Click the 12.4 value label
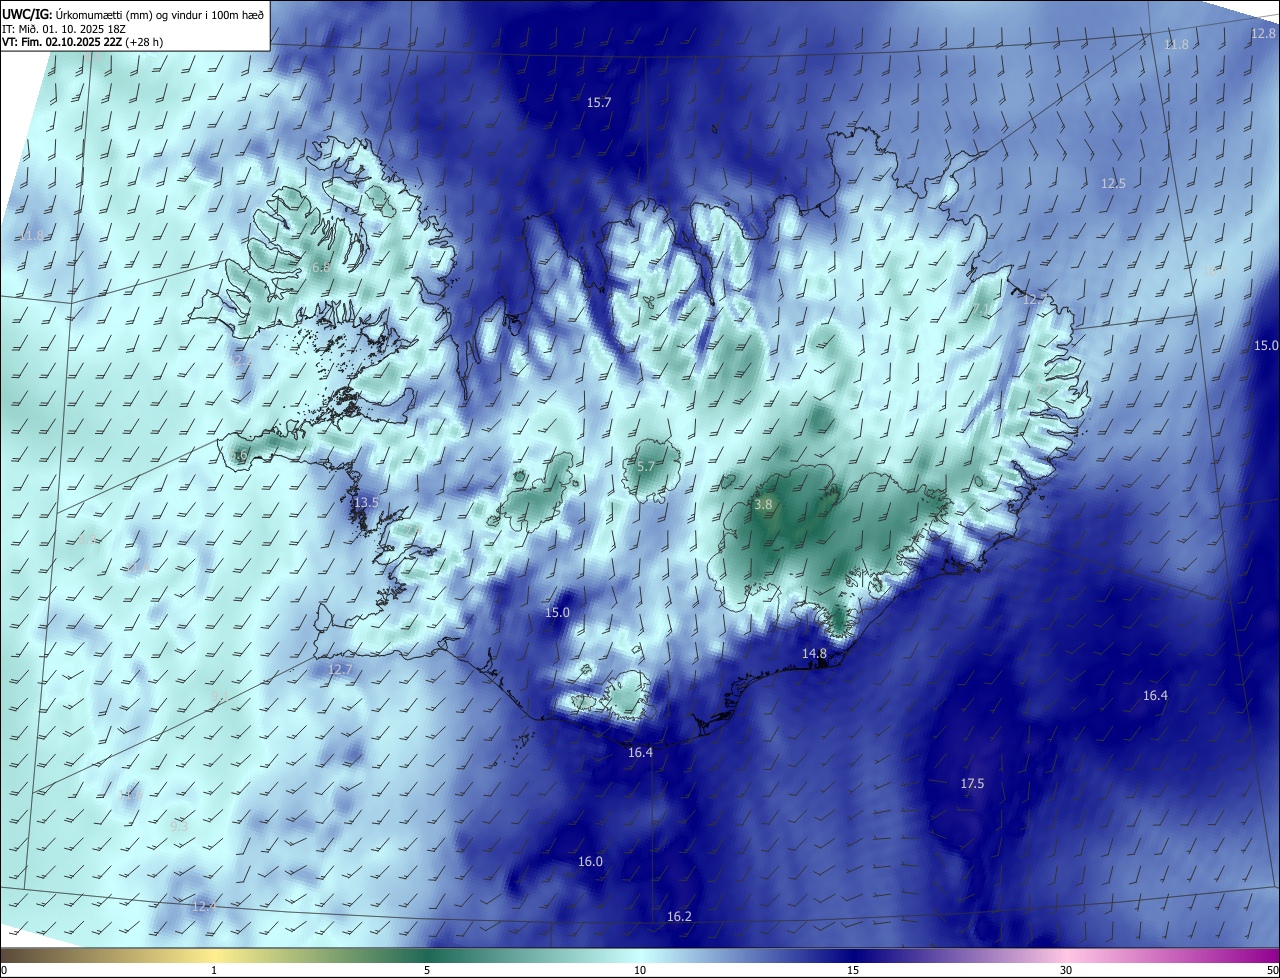 203,906
